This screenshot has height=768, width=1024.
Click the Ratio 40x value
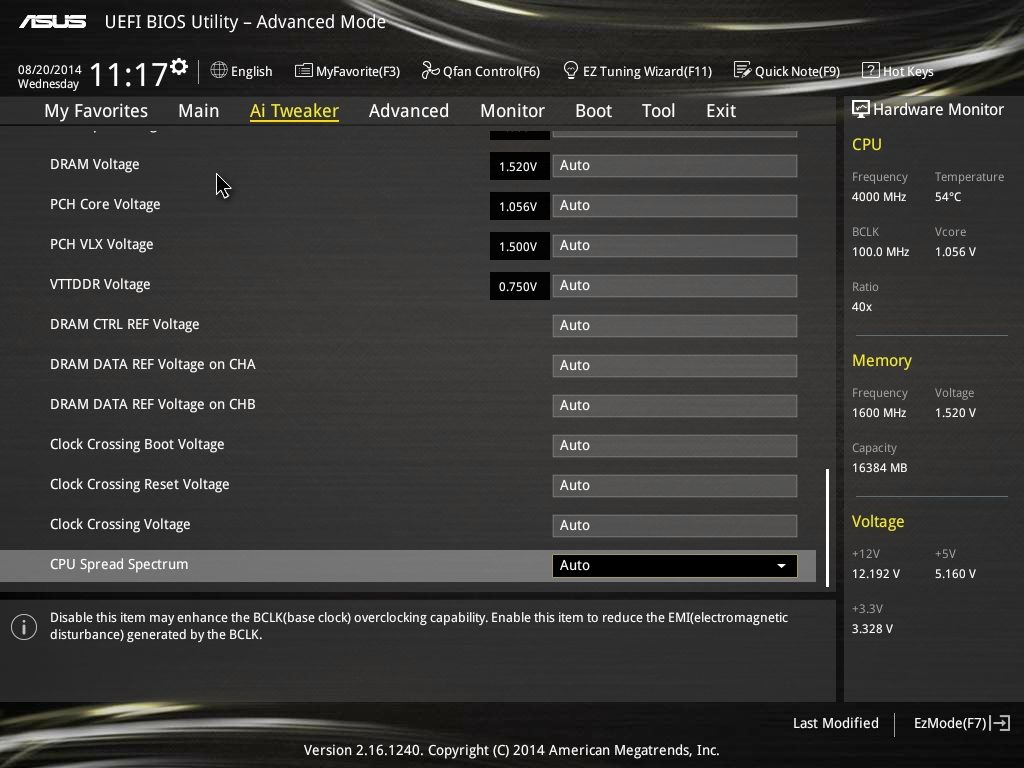861,306
